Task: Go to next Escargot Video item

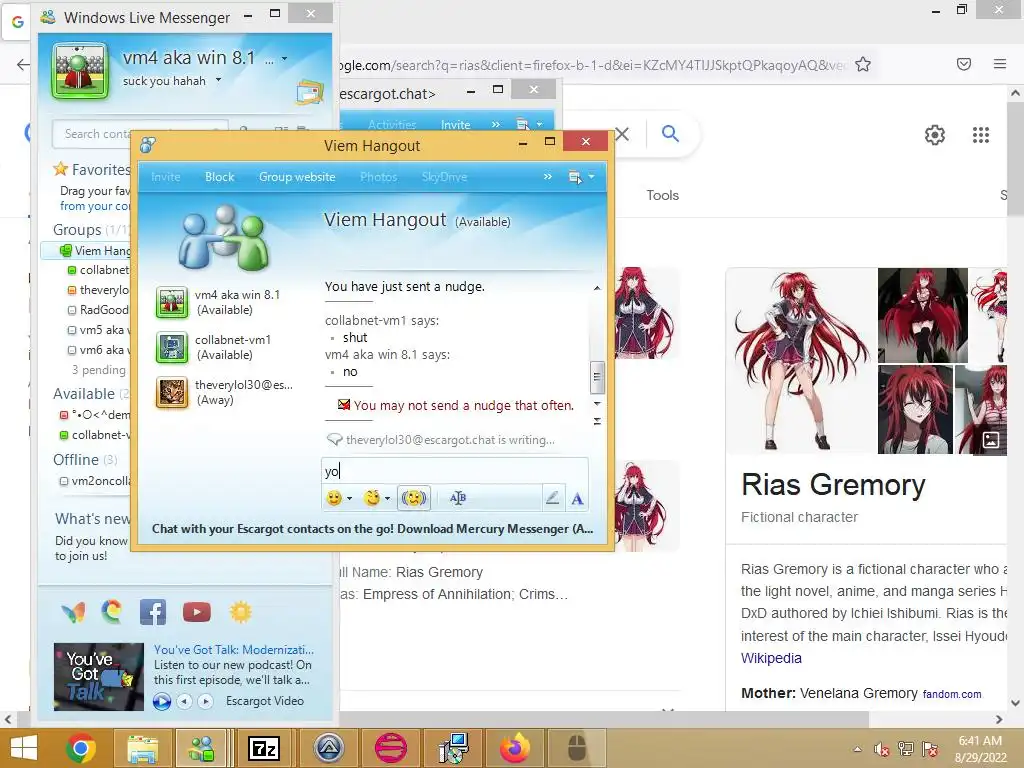Action: tap(206, 701)
